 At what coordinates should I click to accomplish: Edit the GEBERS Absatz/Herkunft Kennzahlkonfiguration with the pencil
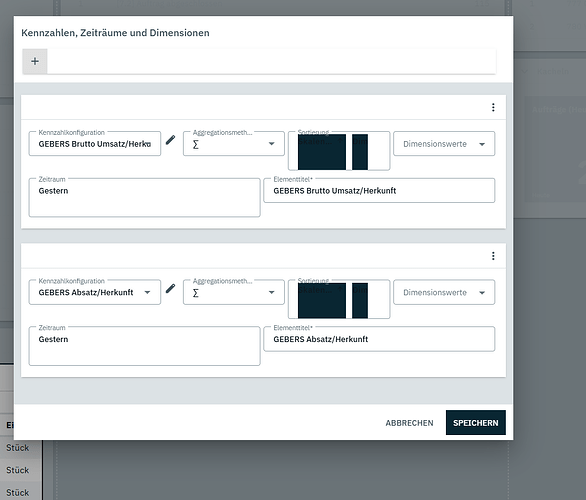[170, 288]
